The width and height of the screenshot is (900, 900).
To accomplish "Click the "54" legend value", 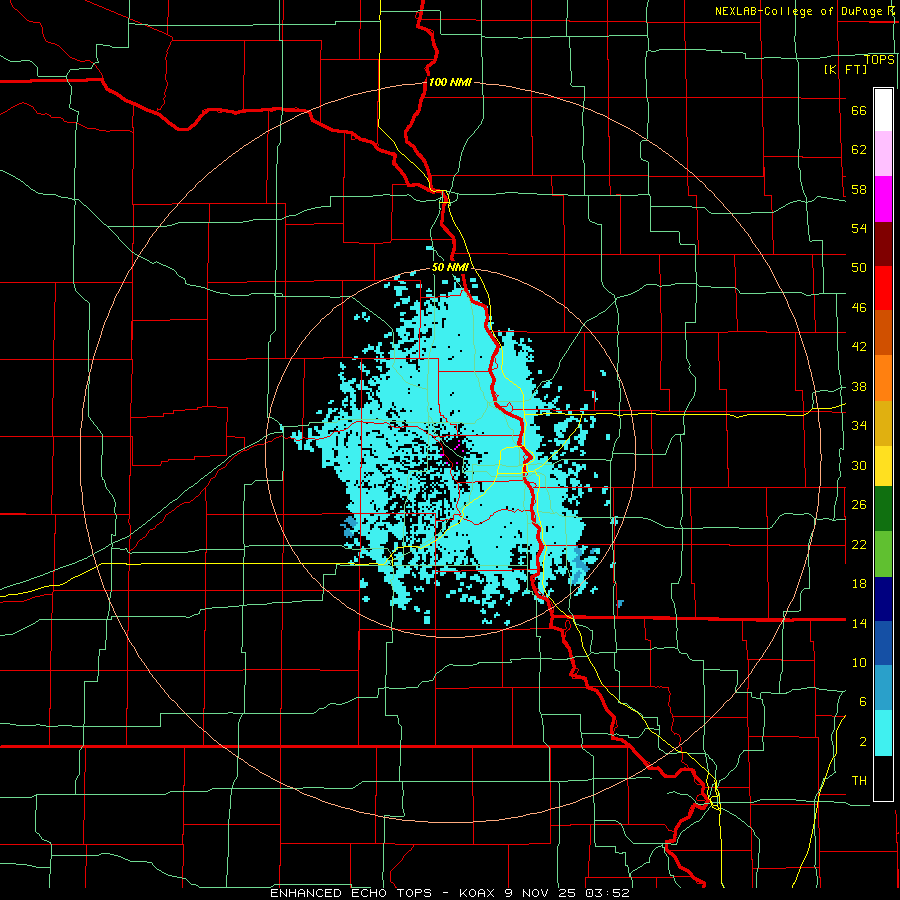I will click(859, 228).
